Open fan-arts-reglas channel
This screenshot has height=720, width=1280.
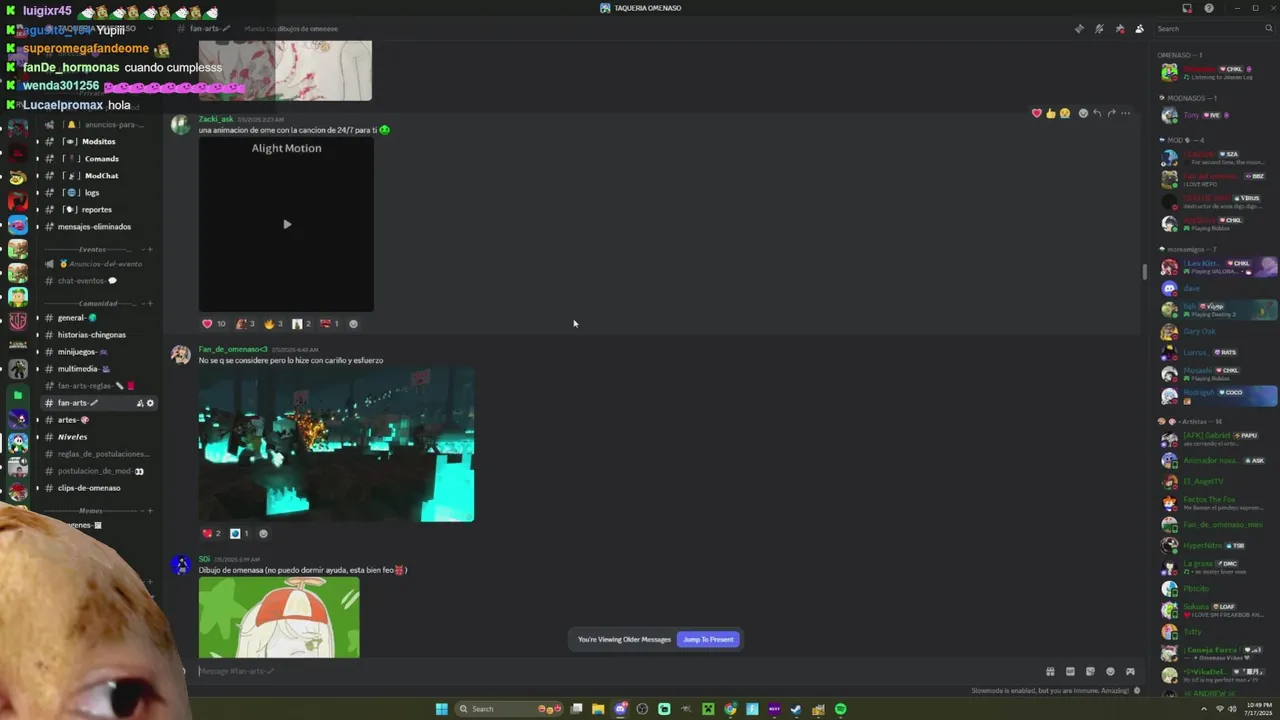pyautogui.click(x=97, y=386)
